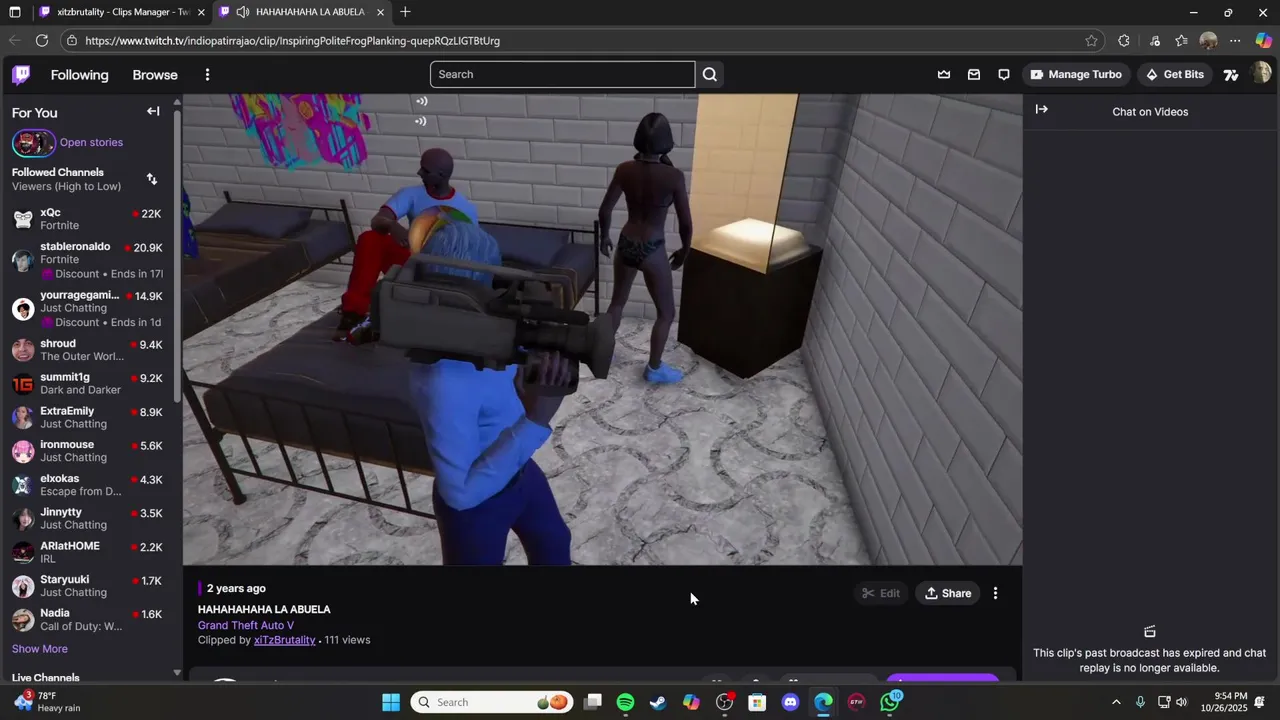Viewport: 1280px width, 720px height.
Task: Open shroud's channel in sidebar
Action: 87,350
